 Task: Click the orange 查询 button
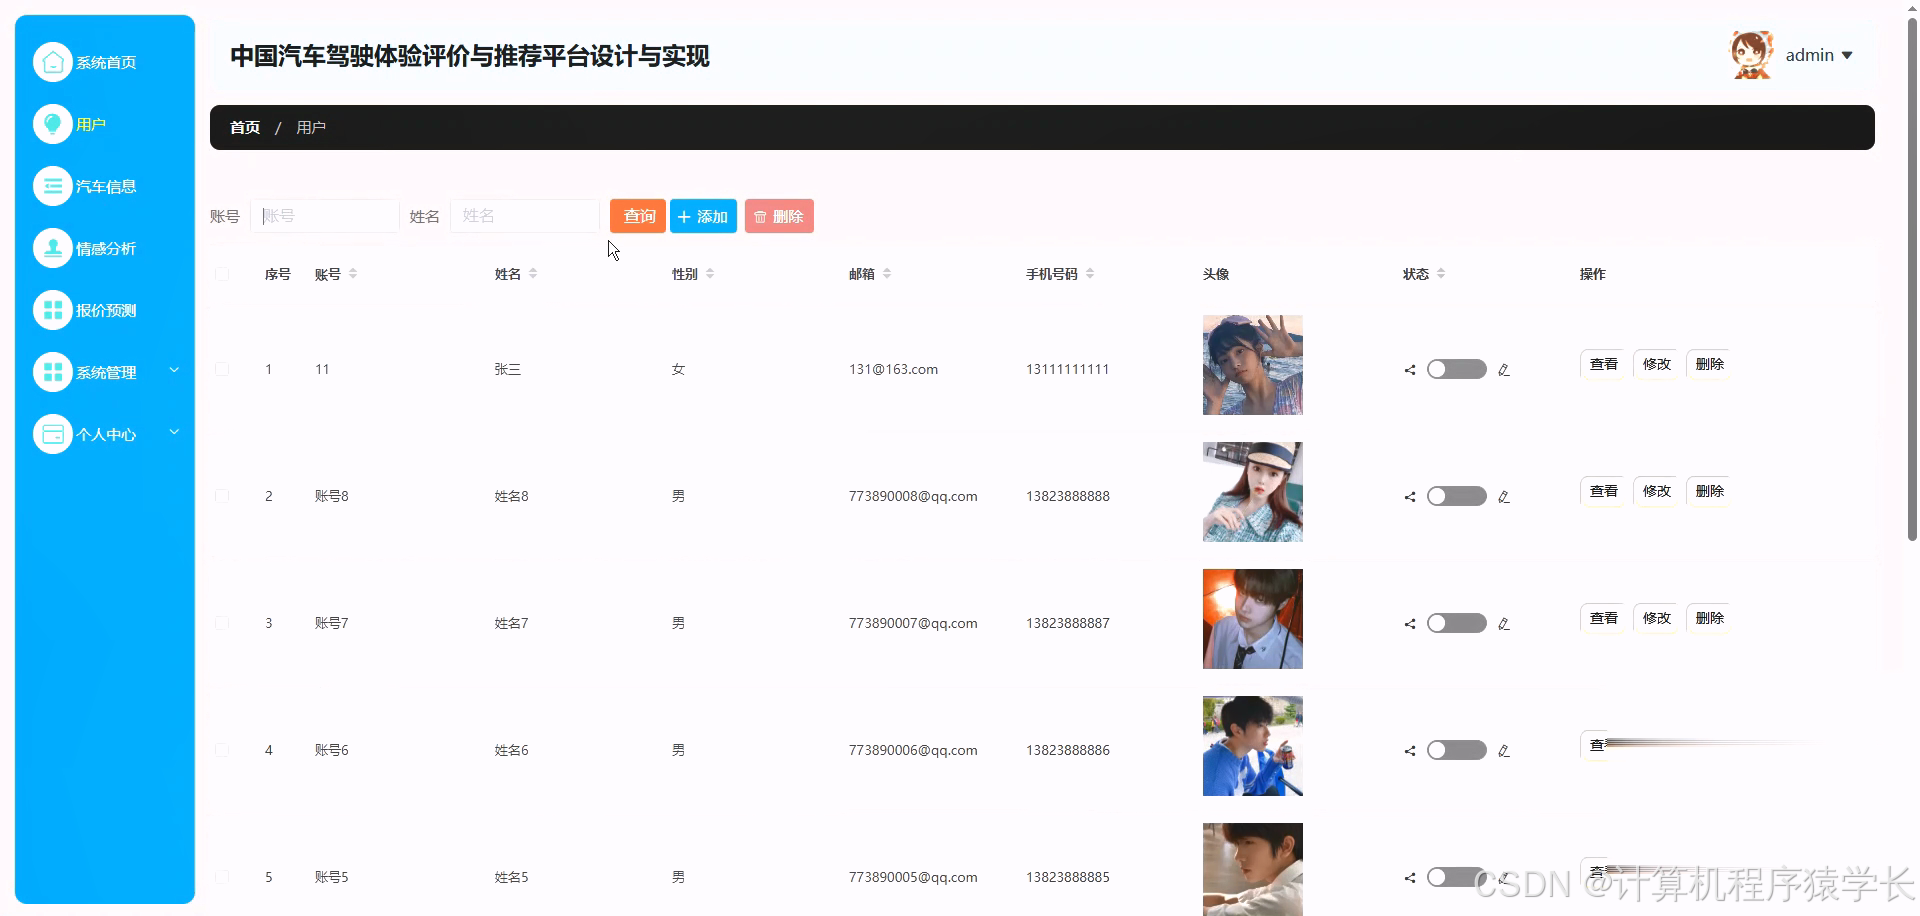[638, 216]
